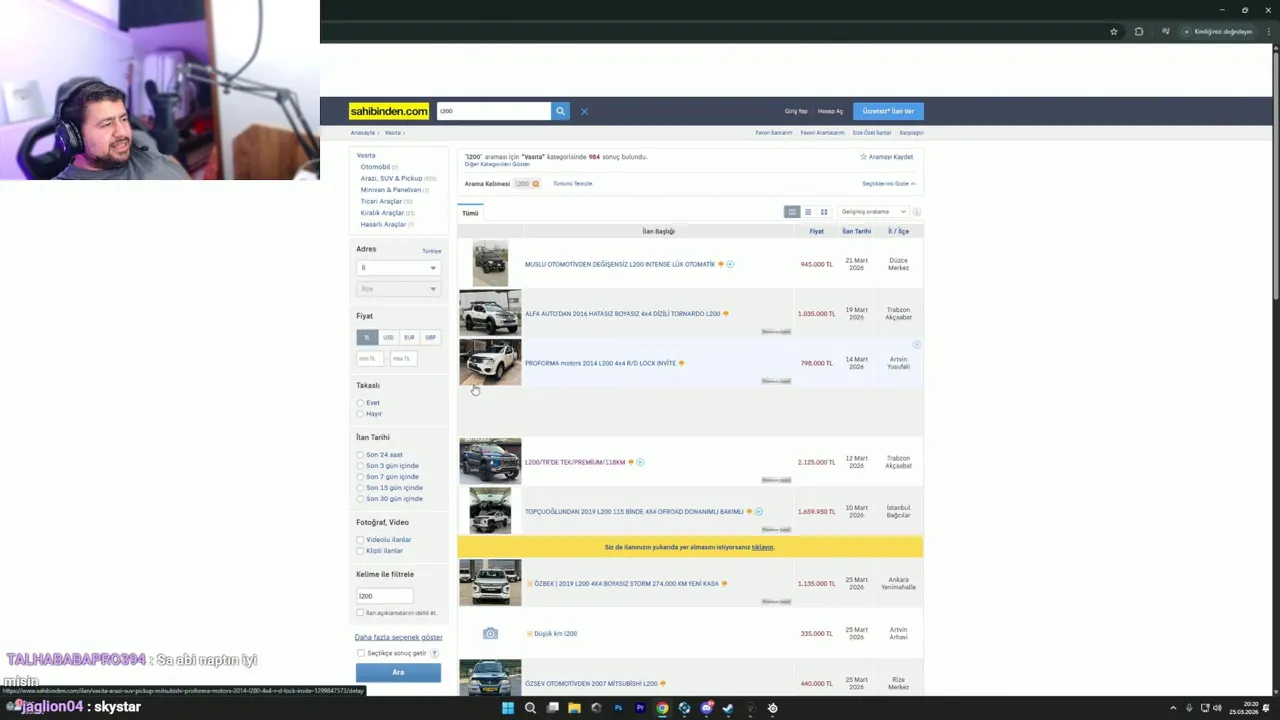Select the USD currency tab

388,338
